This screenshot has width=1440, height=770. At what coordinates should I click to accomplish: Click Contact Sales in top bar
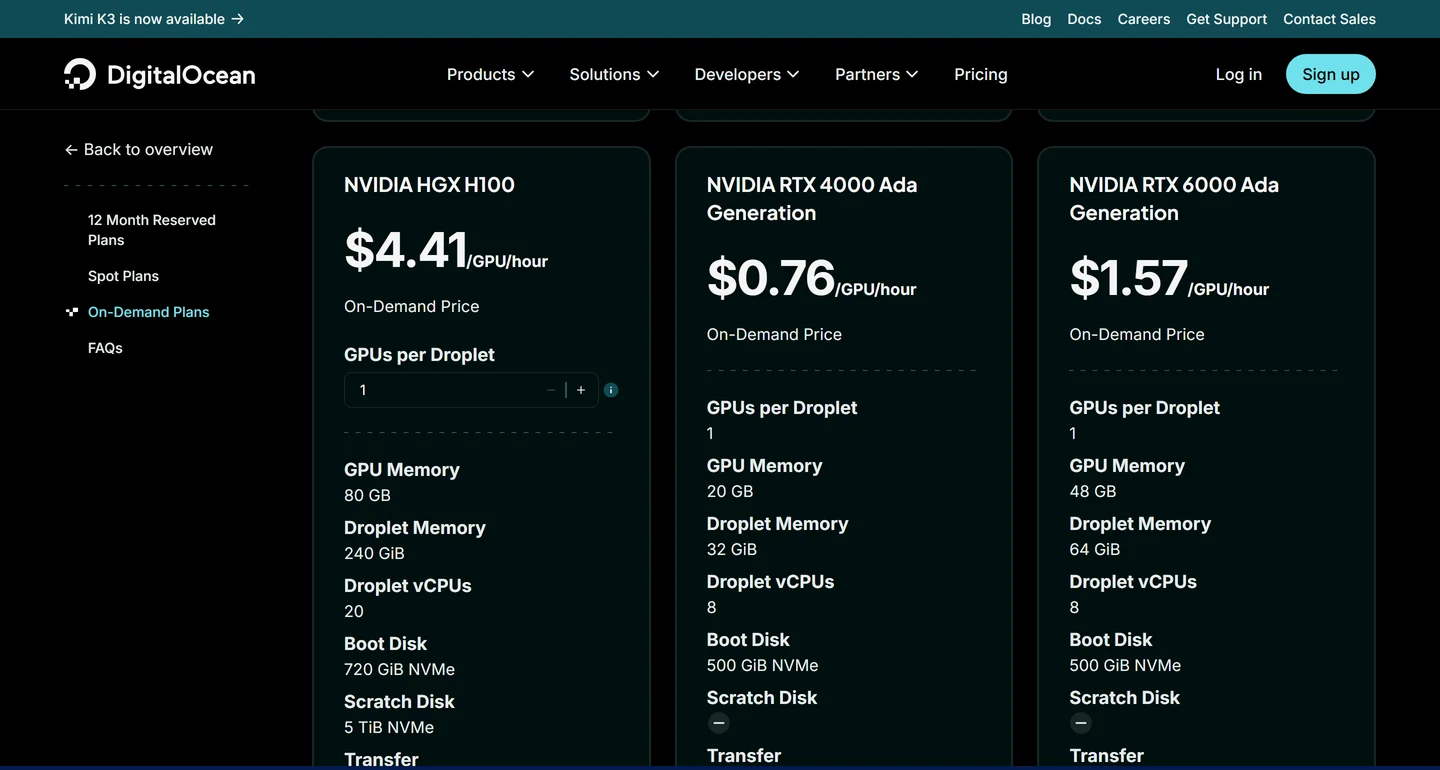pos(1330,19)
